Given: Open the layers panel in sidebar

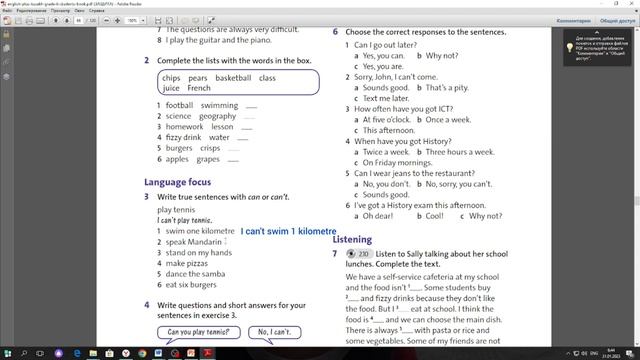Looking at the screenshot, I should point(7,76).
